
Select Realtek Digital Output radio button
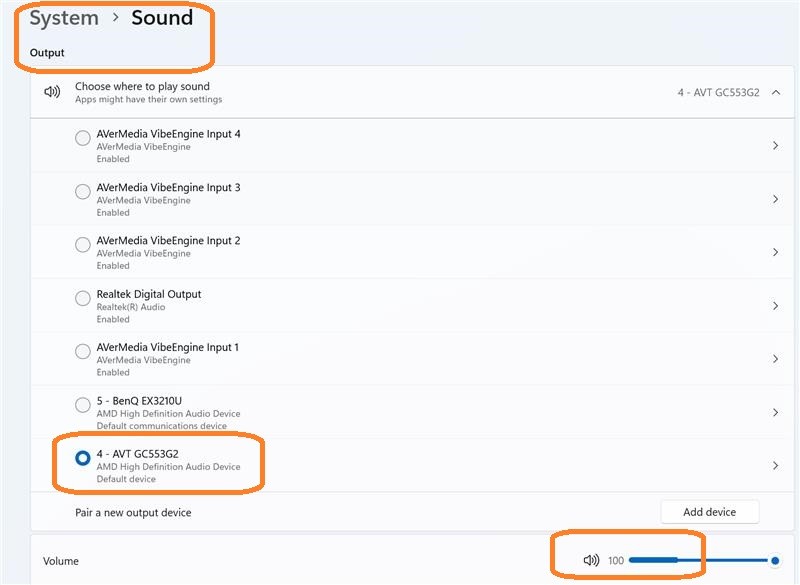[x=83, y=299]
